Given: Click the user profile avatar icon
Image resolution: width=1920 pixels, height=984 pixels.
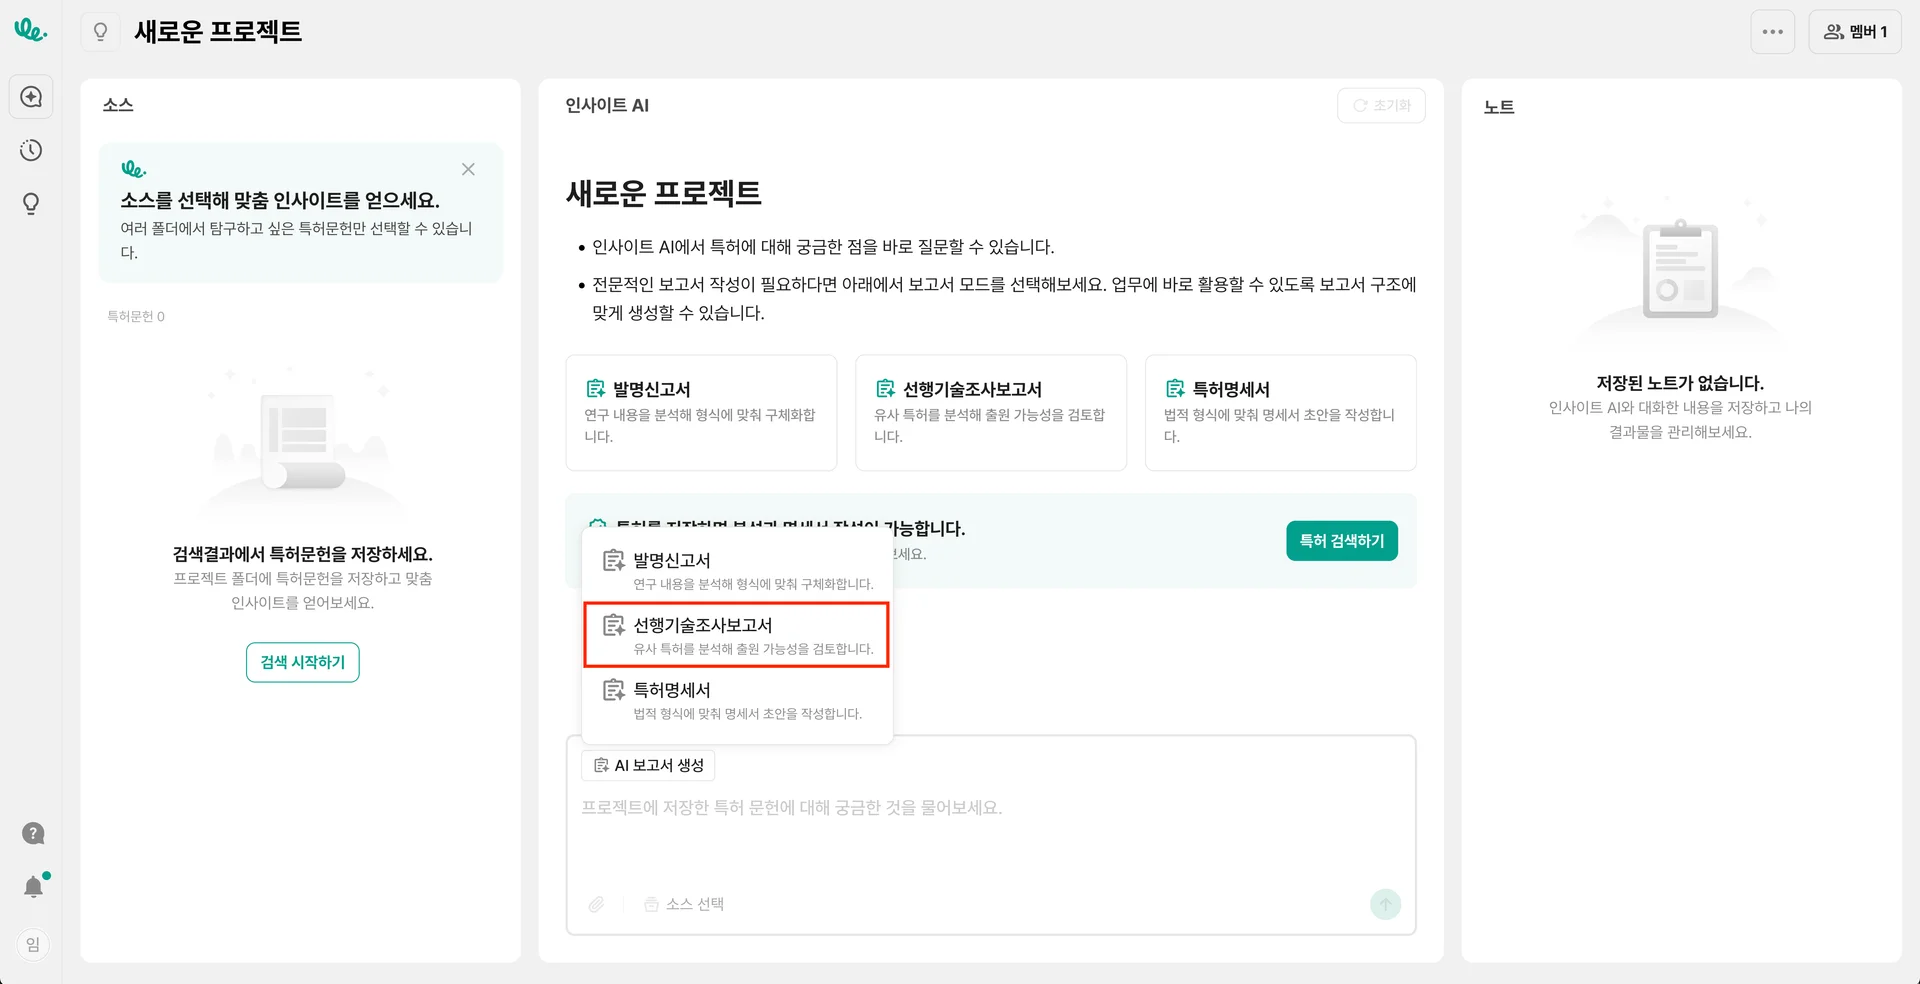Looking at the screenshot, I should point(33,944).
